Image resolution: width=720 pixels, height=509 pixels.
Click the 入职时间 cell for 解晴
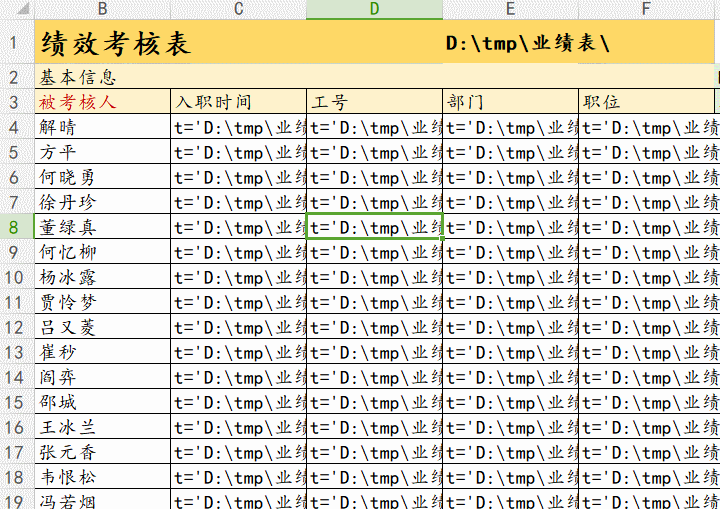coord(238,126)
